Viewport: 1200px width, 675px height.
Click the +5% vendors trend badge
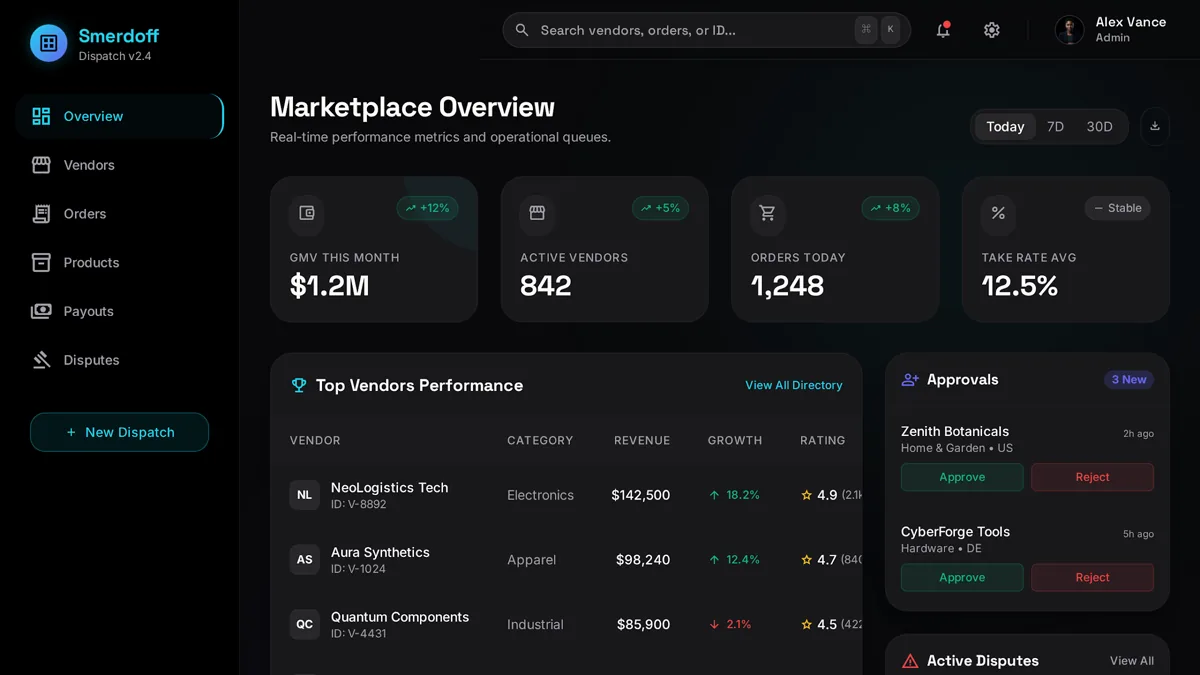pos(660,208)
